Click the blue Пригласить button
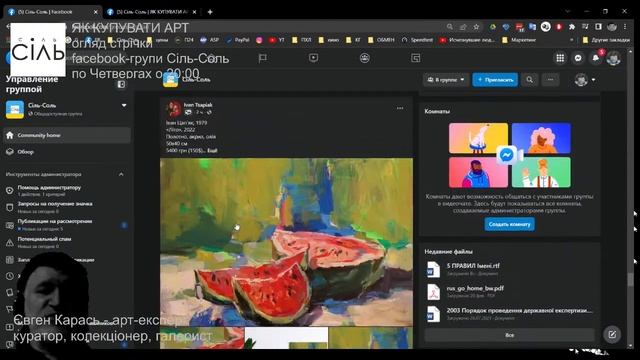 tap(495, 80)
